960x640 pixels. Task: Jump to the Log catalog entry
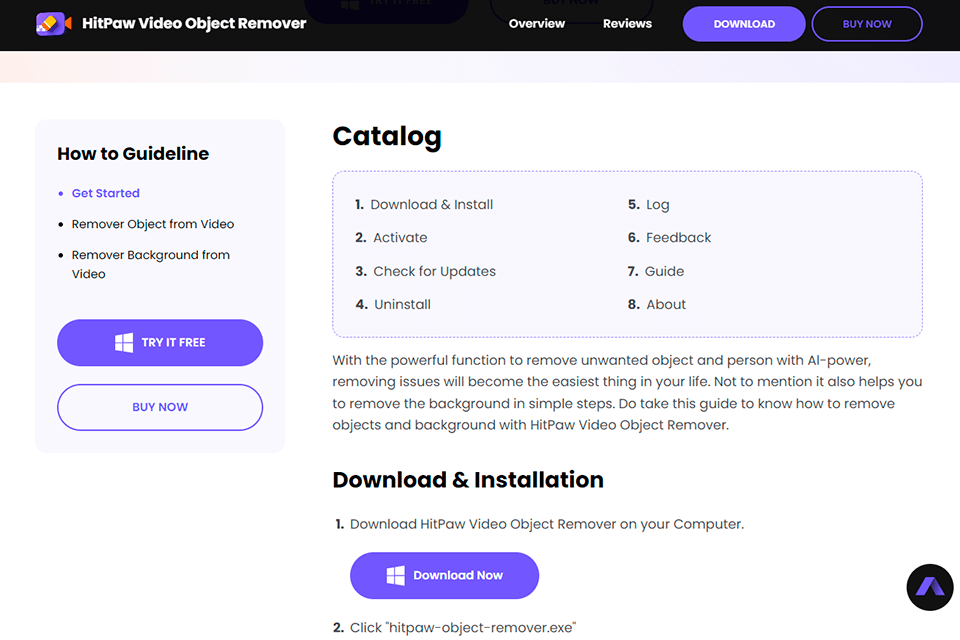pyautogui.click(x=657, y=204)
